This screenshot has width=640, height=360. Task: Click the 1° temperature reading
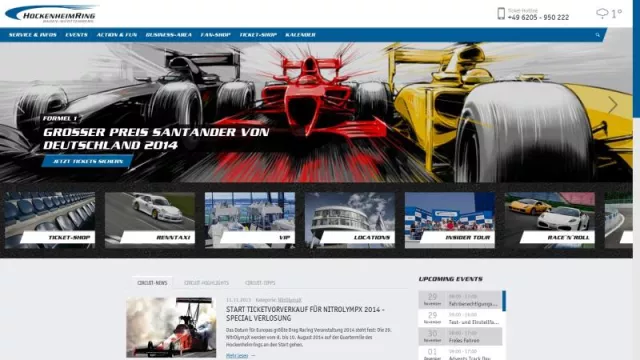tap(616, 13)
